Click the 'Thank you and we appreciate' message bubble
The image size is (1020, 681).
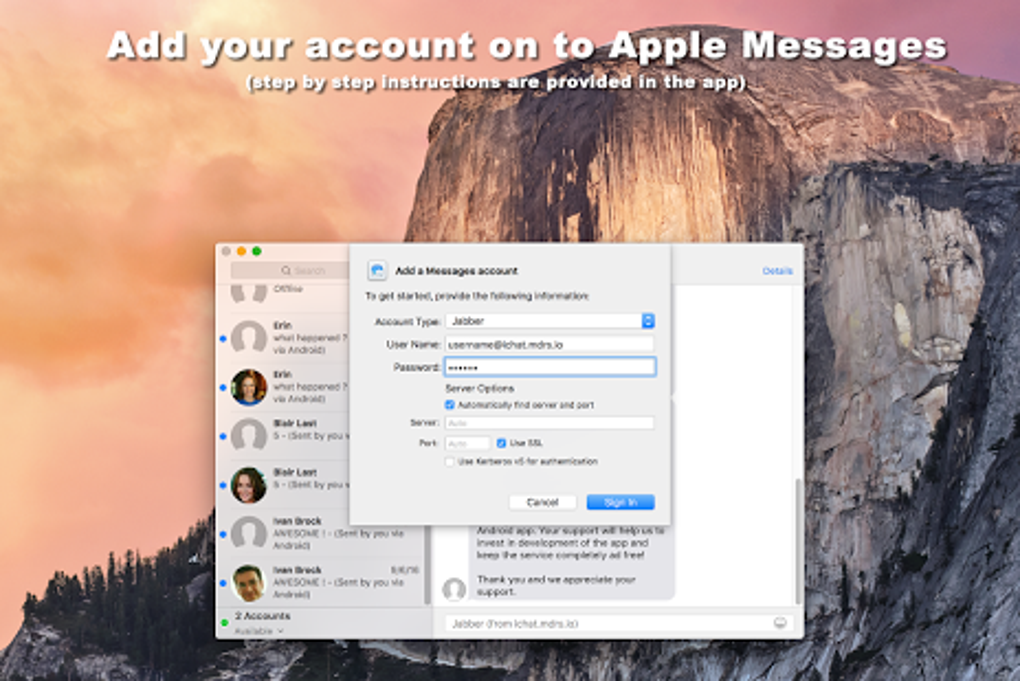(x=571, y=563)
